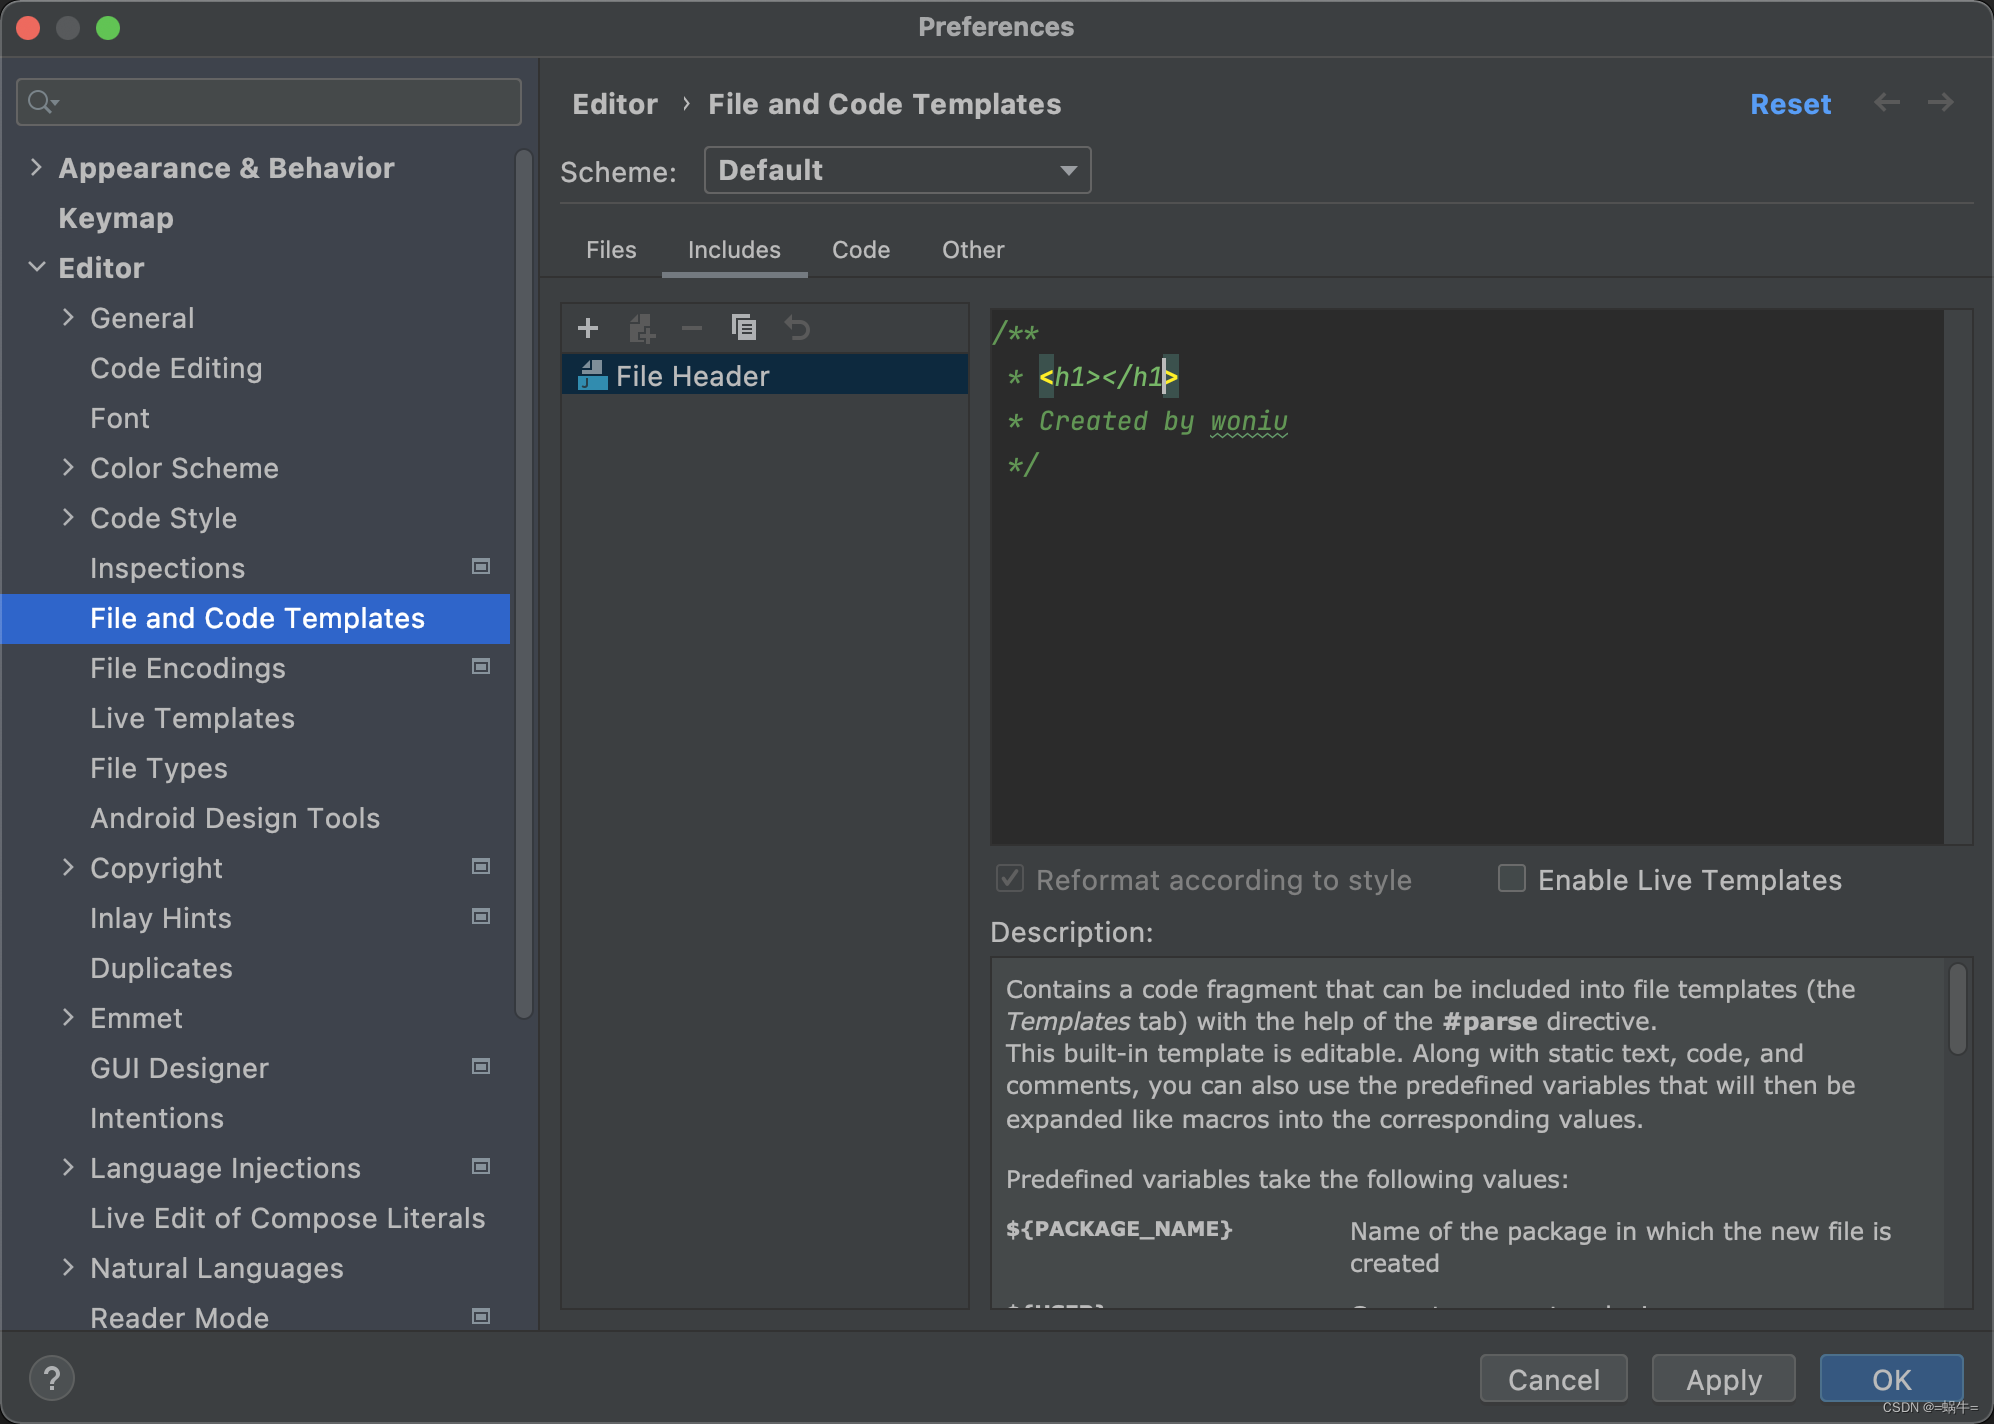Click the Editor breadcrumb
The height and width of the screenshot is (1424, 1994).
point(615,104)
